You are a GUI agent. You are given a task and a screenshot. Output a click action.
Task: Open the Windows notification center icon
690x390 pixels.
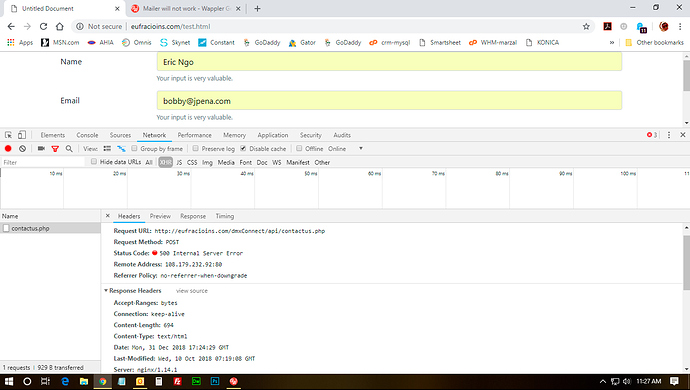click(x=674, y=381)
